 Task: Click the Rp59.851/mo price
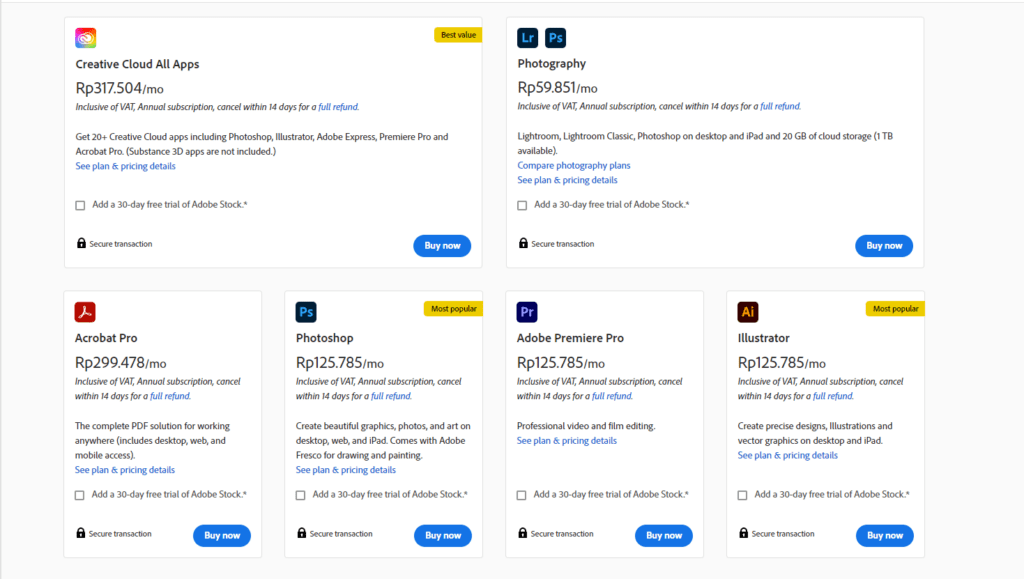tap(557, 87)
